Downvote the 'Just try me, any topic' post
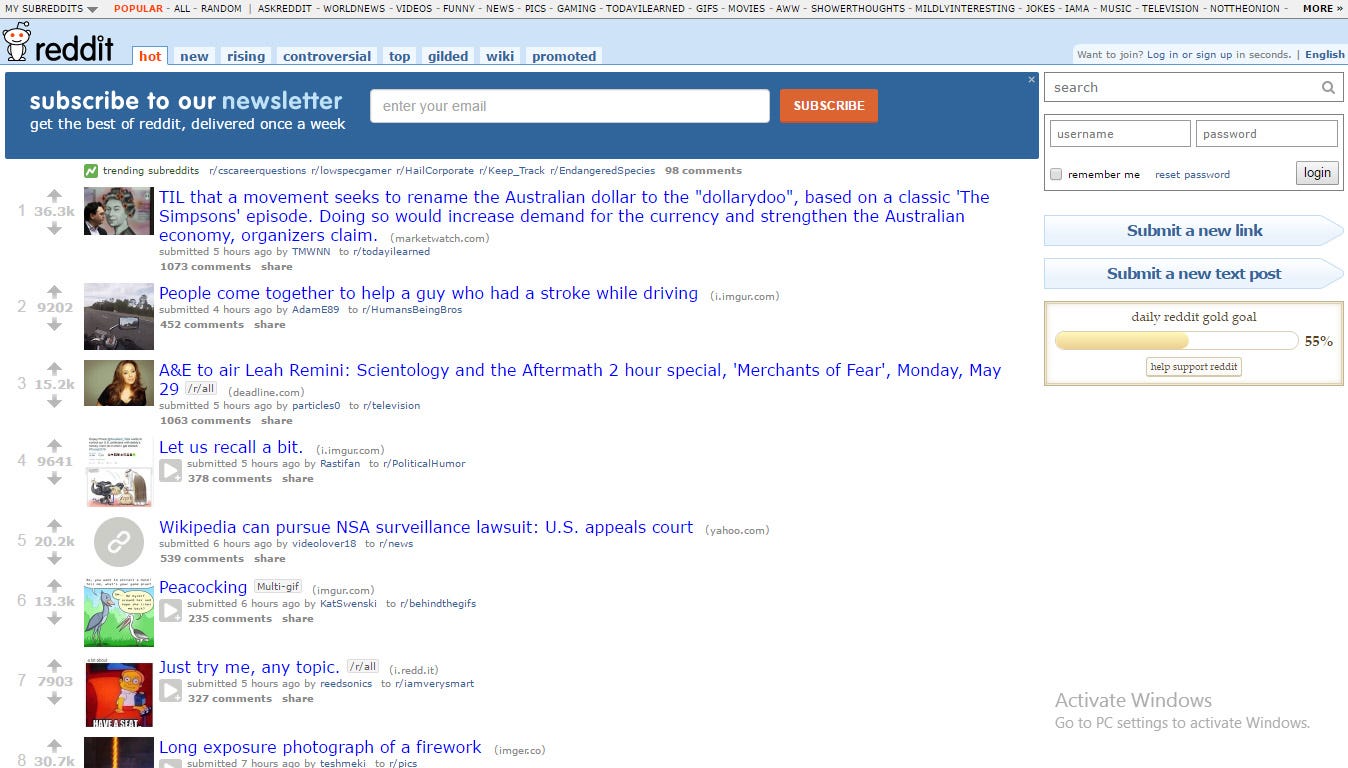This screenshot has width=1348, height=768. tap(54, 698)
